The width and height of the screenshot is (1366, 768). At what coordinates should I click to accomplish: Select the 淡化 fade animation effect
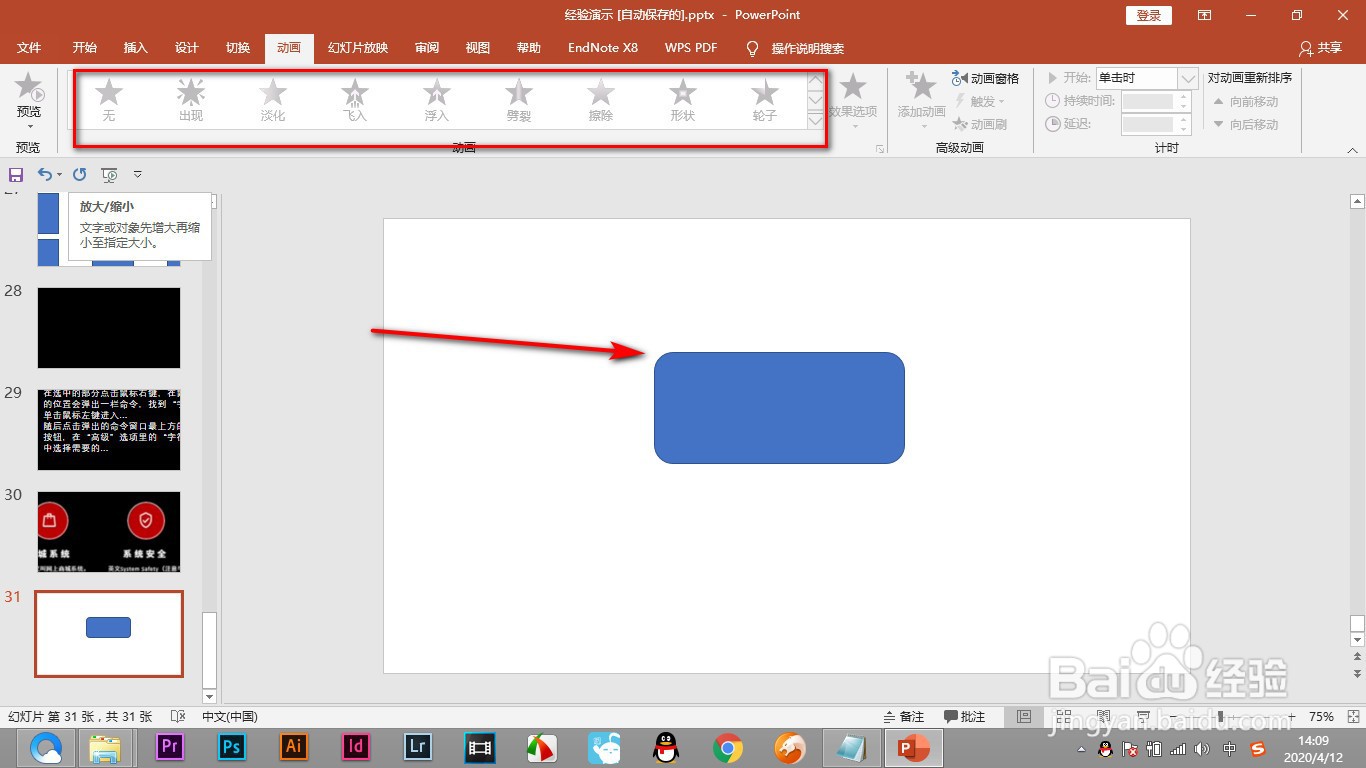[273, 100]
